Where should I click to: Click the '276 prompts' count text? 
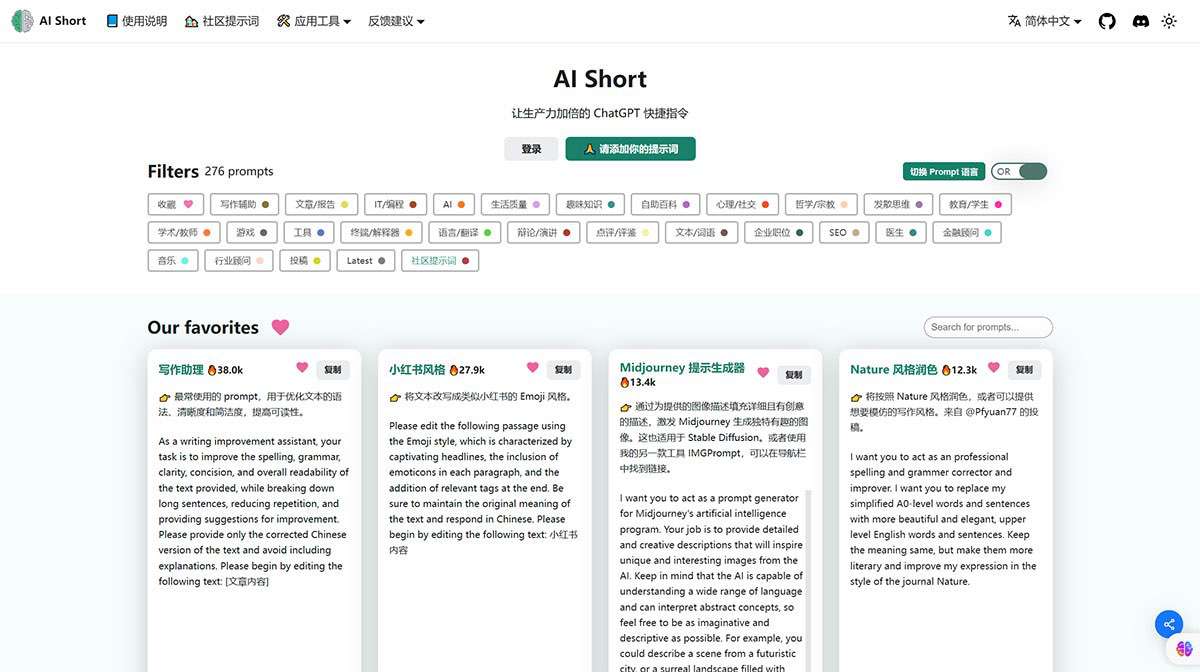(239, 171)
